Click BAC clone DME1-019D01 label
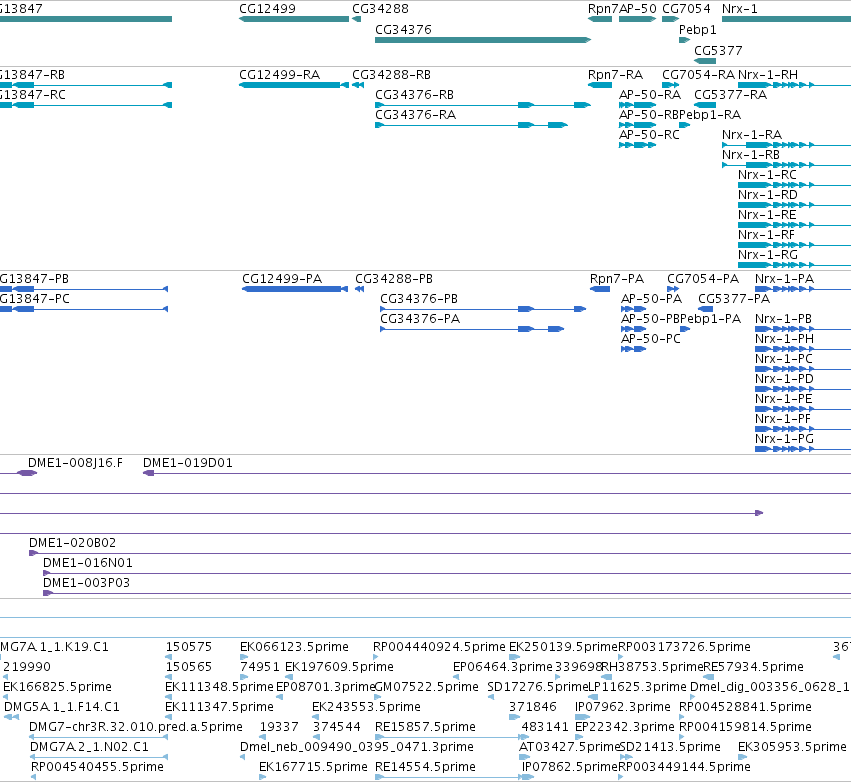Image resolution: width=851 pixels, height=782 pixels. point(188,463)
